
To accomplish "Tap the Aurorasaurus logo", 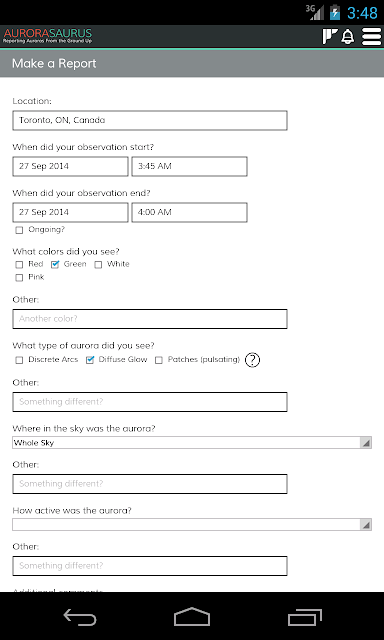I will [x=48, y=36].
